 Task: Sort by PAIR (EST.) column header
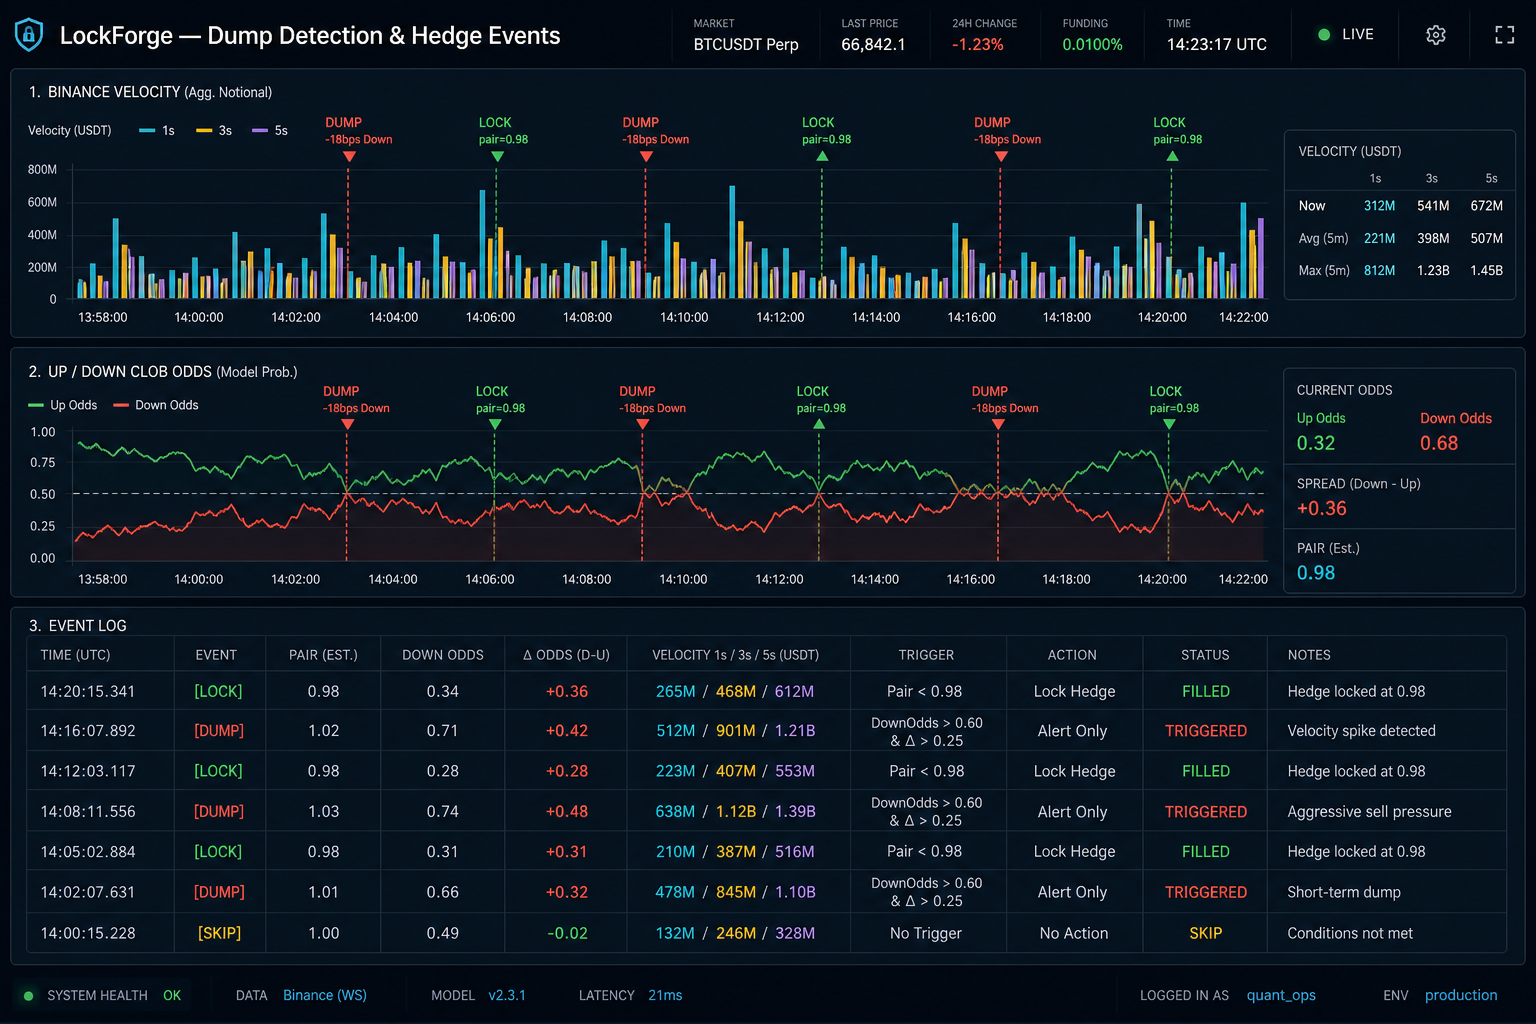point(323,655)
